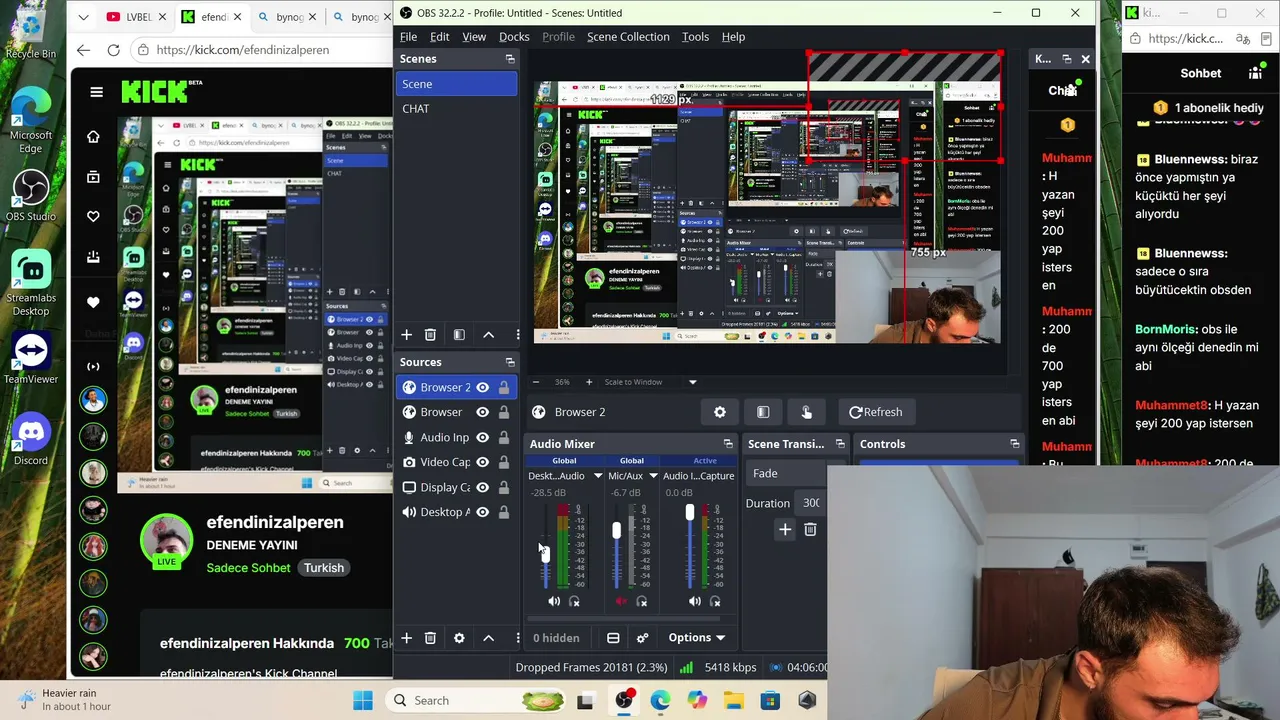Screen dimensions: 1280x720
Task: Hide the Display Capture source
Action: point(482,487)
